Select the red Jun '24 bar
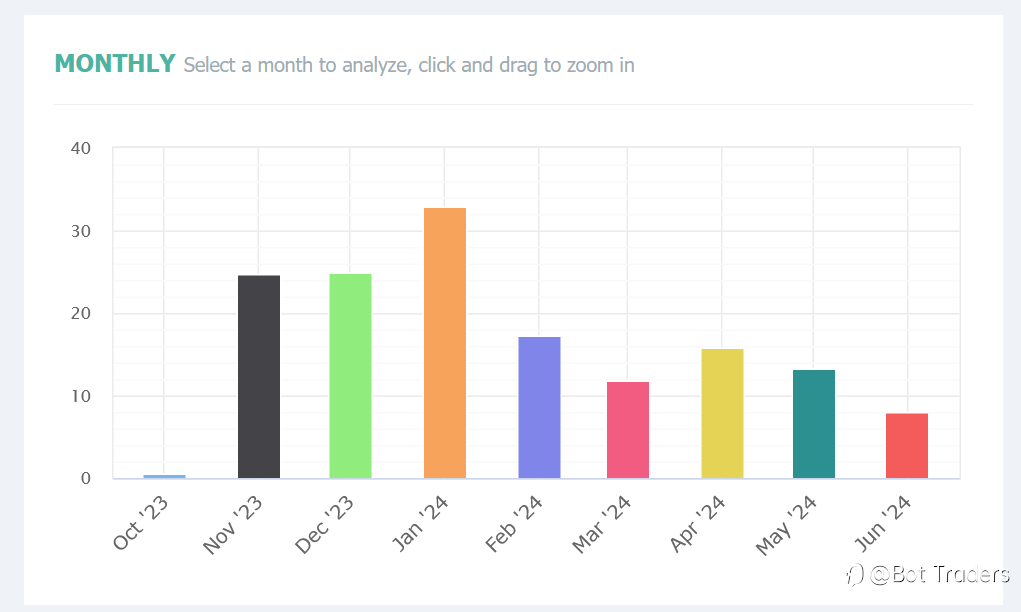 pos(906,445)
